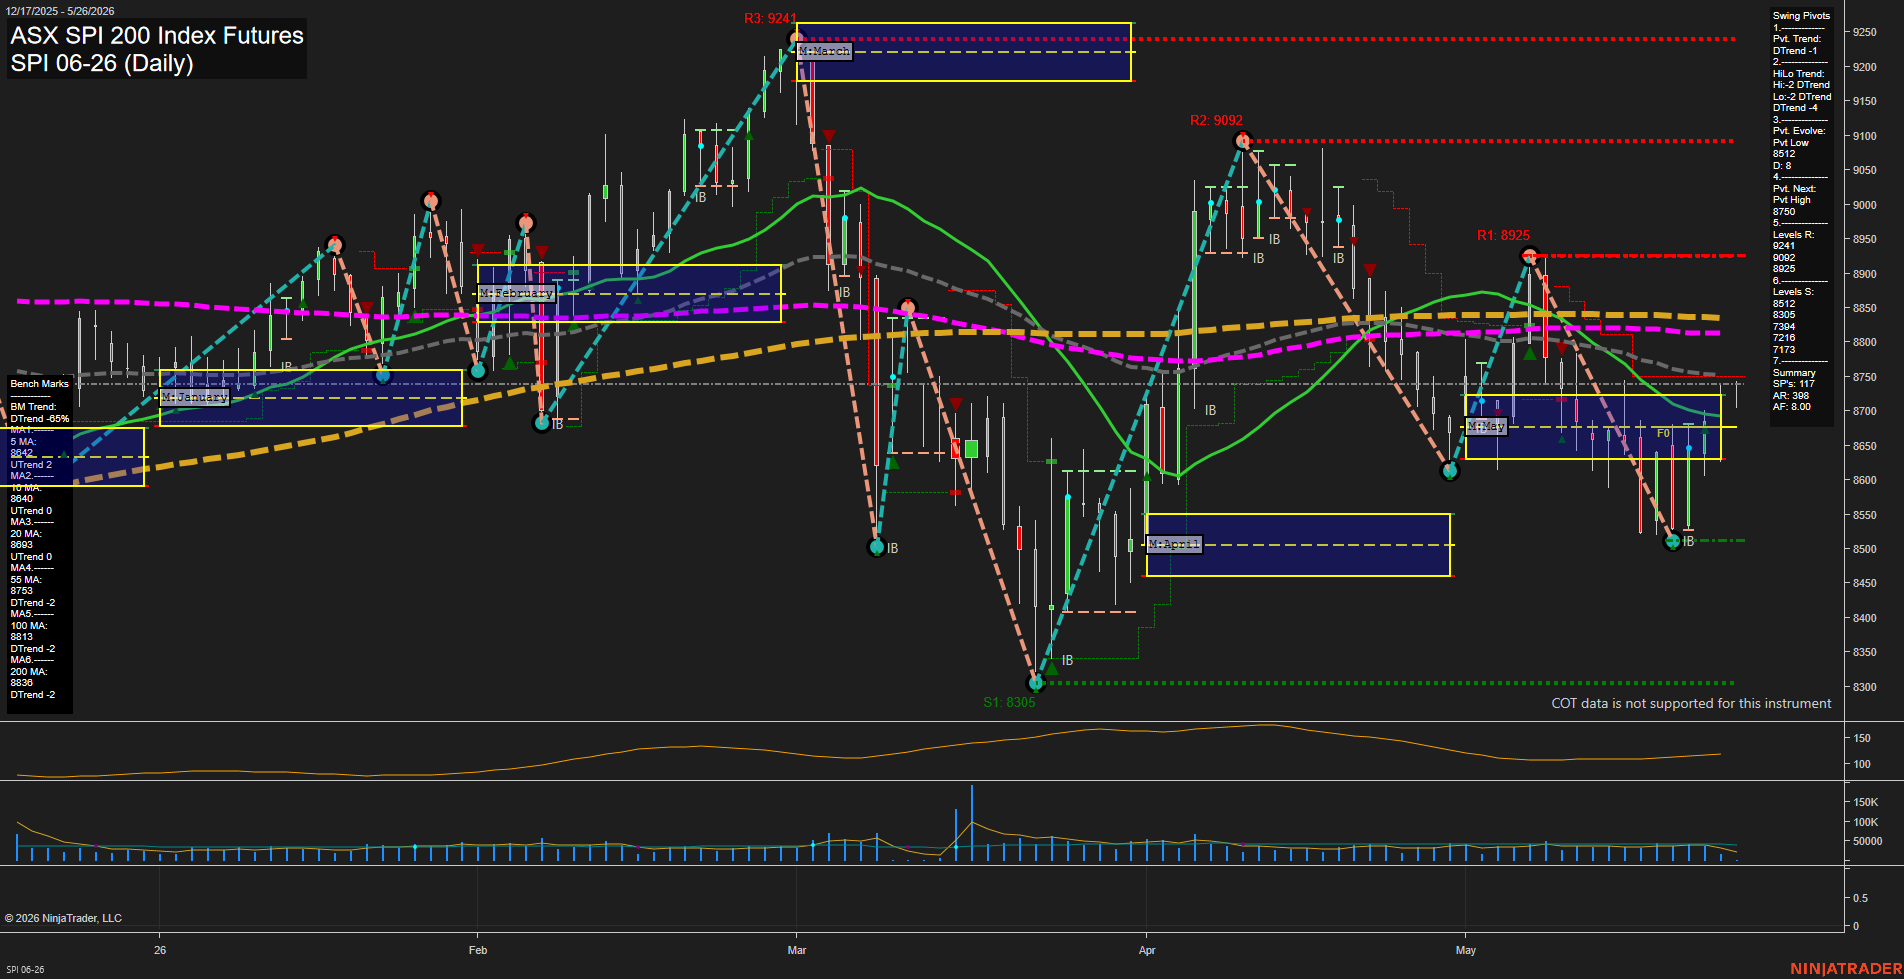This screenshot has height=979, width=1904.
Task: Click the R3: 9241 resistance label
Action: [770, 18]
